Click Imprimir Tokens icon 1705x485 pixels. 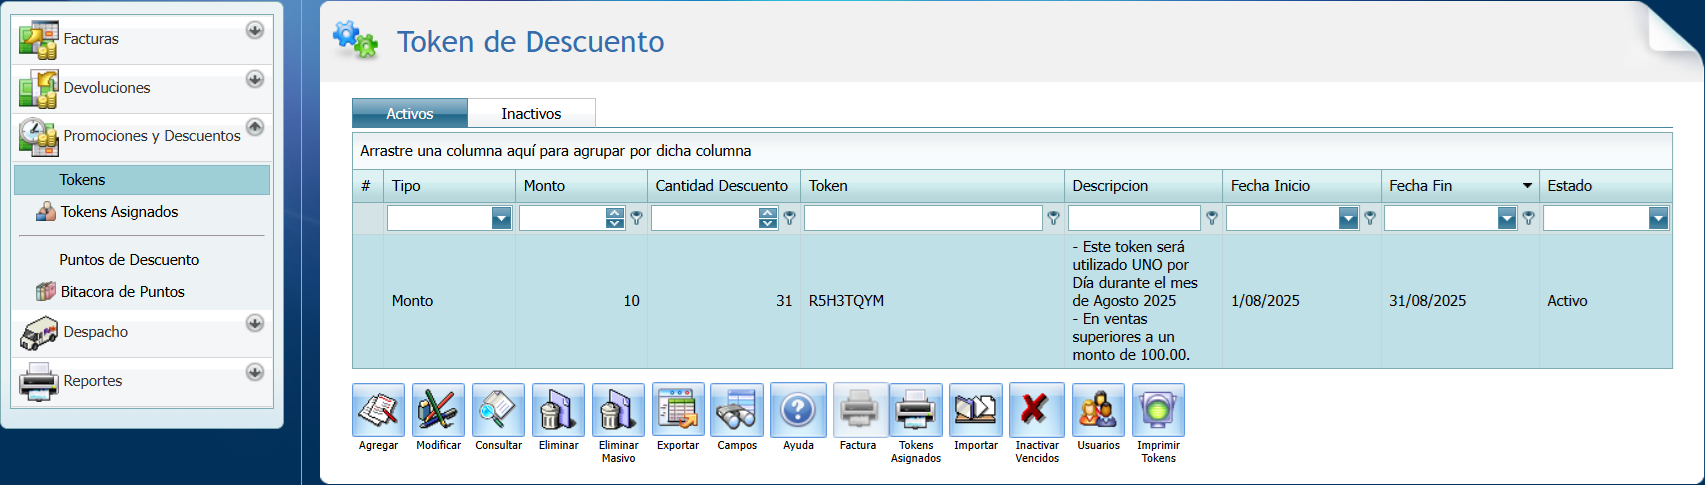click(x=1158, y=410)
